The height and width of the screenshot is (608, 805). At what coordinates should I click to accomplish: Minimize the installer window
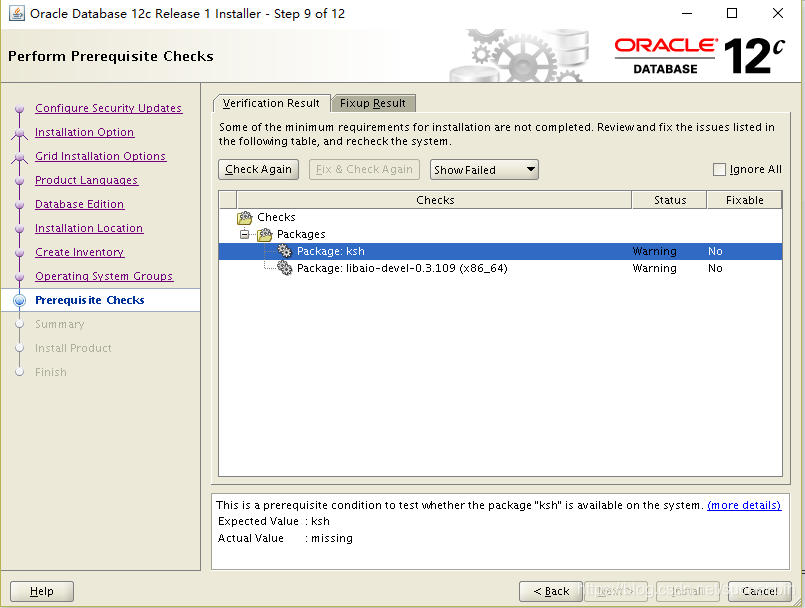[x=687, y=13]
